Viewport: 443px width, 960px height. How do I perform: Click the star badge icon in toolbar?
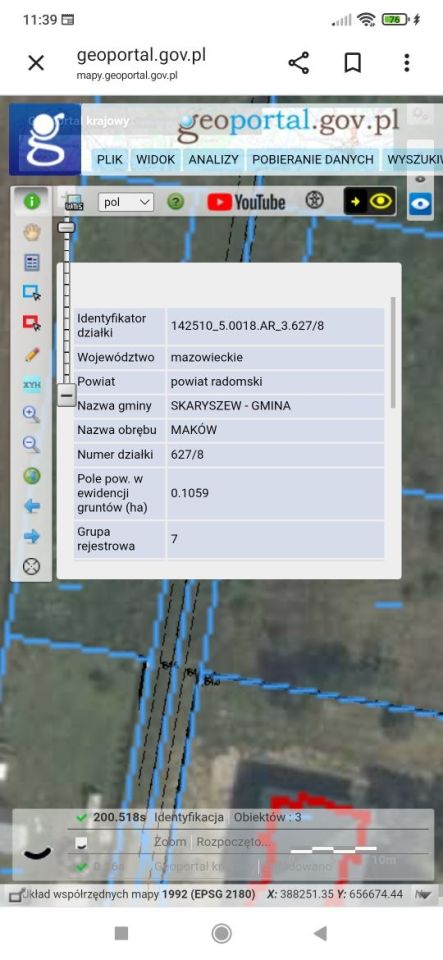coord(315,201)
